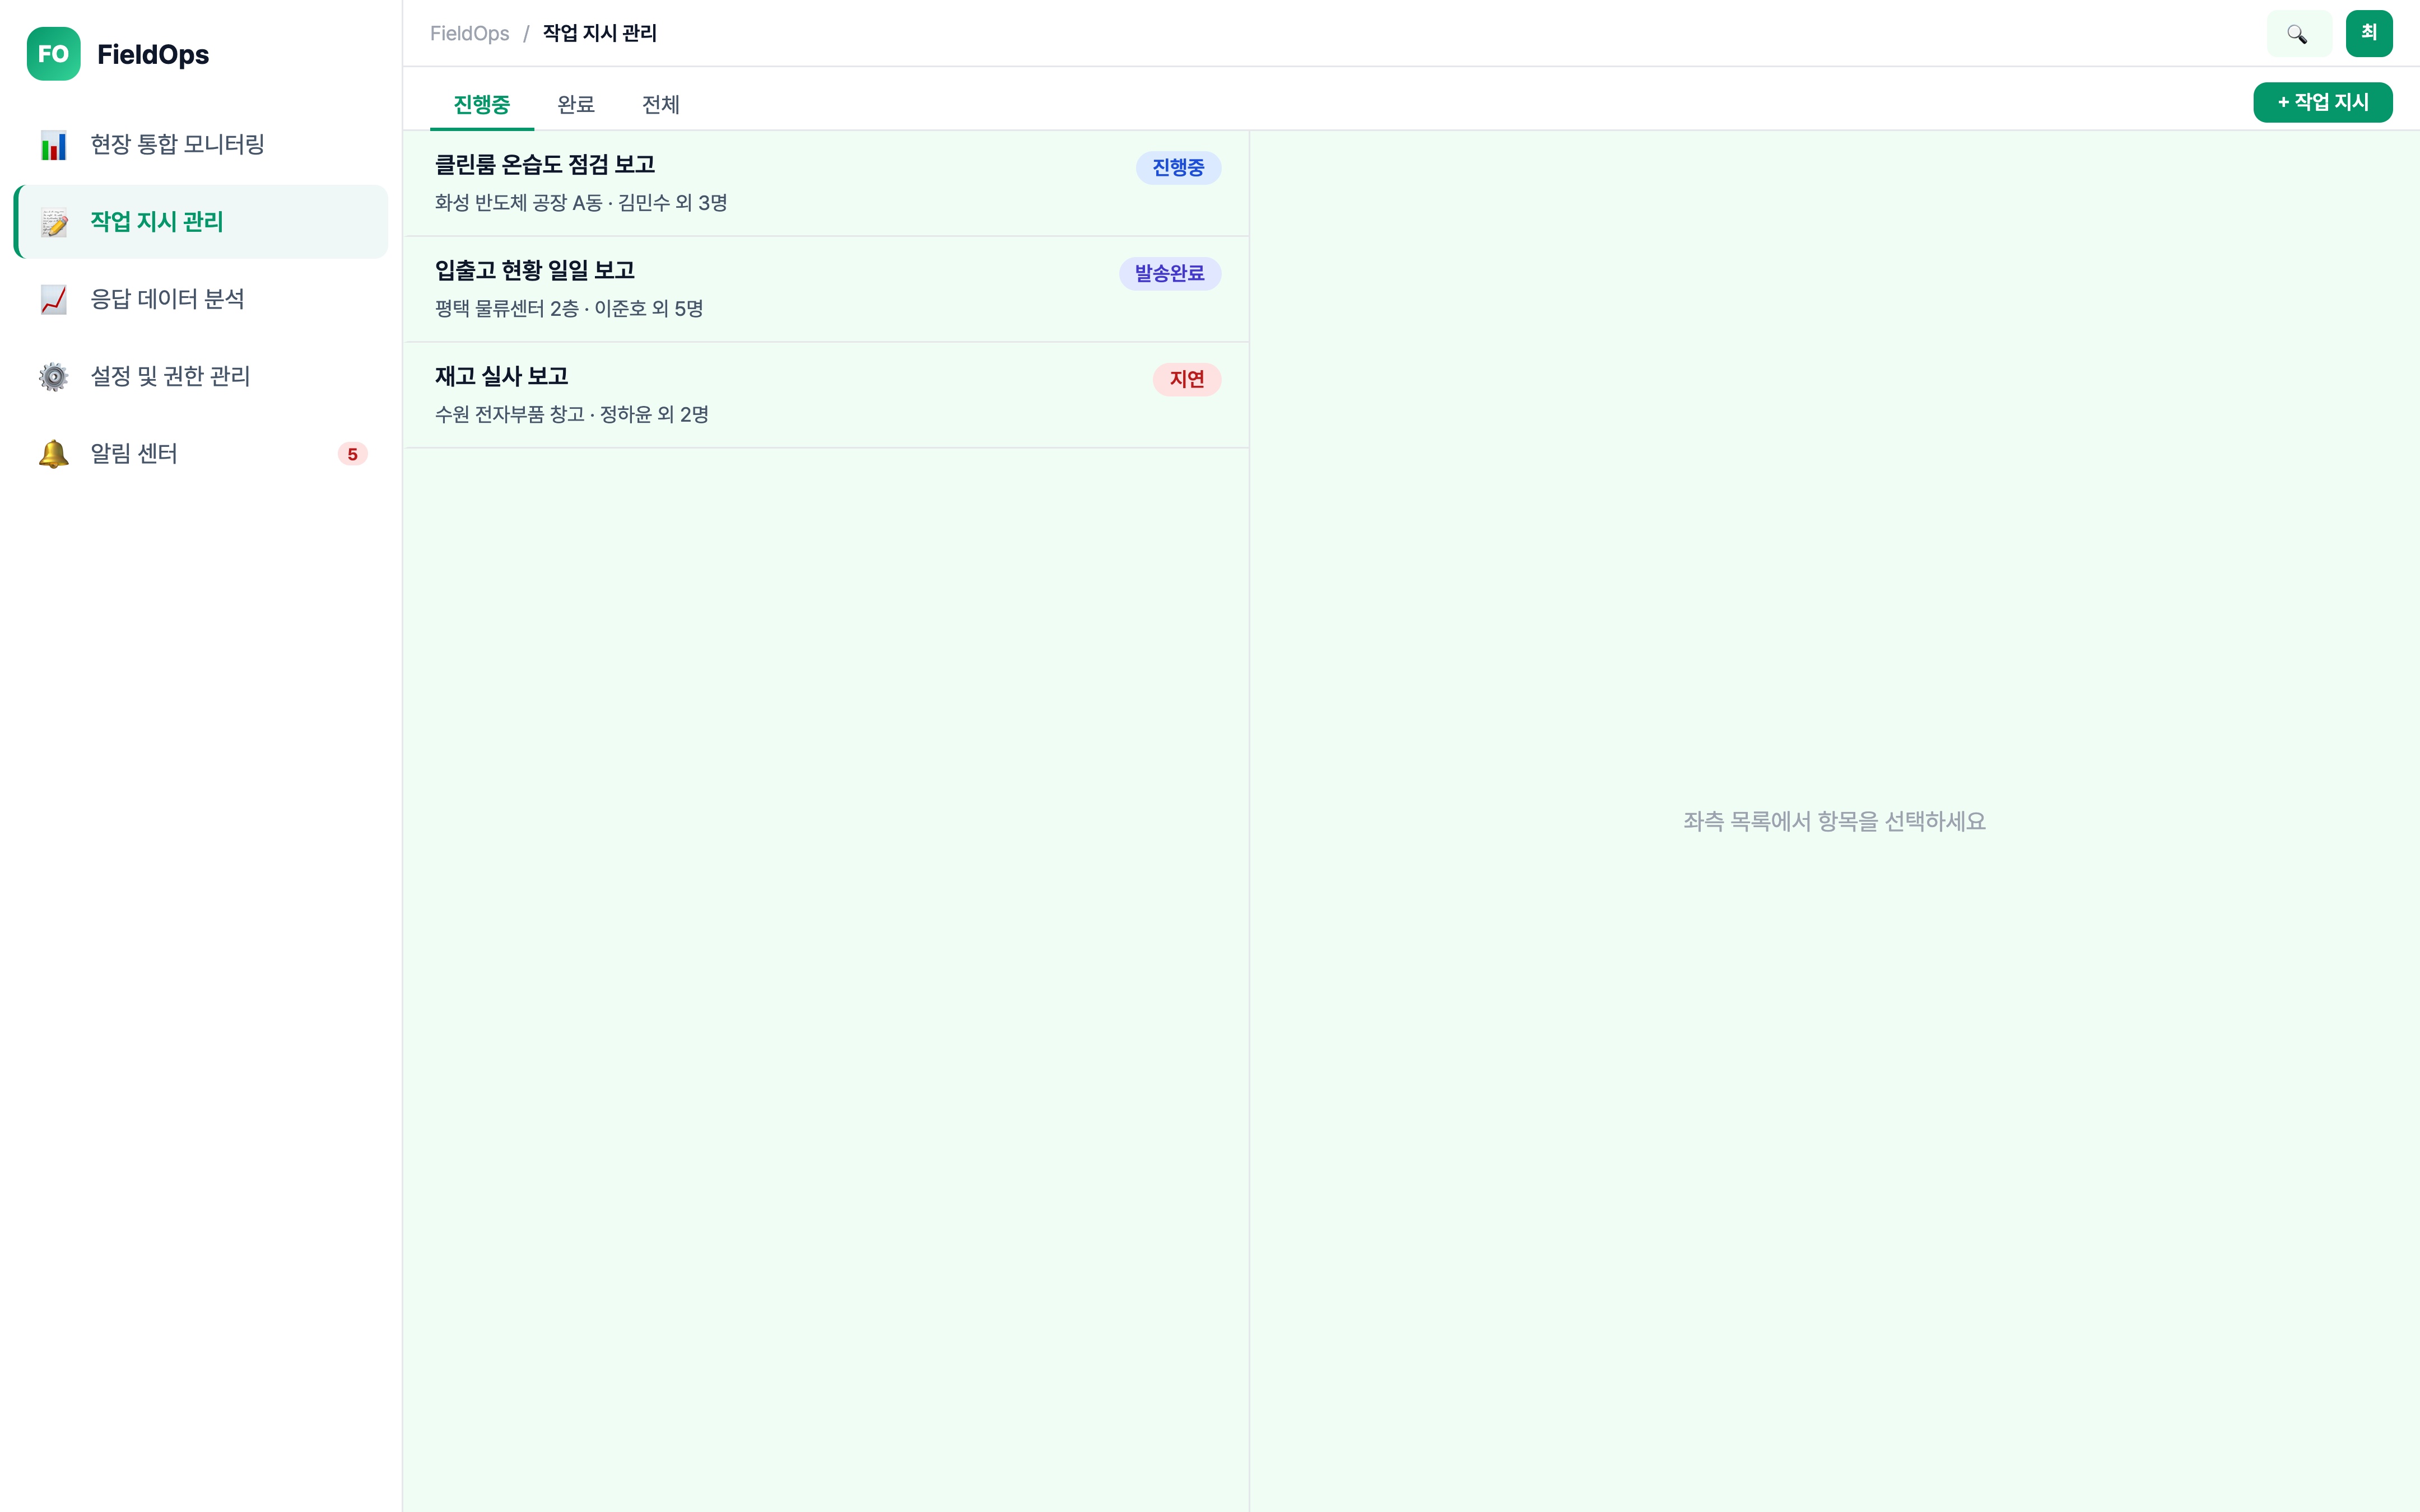Open the FieldOps logo icon

(54, 54)
